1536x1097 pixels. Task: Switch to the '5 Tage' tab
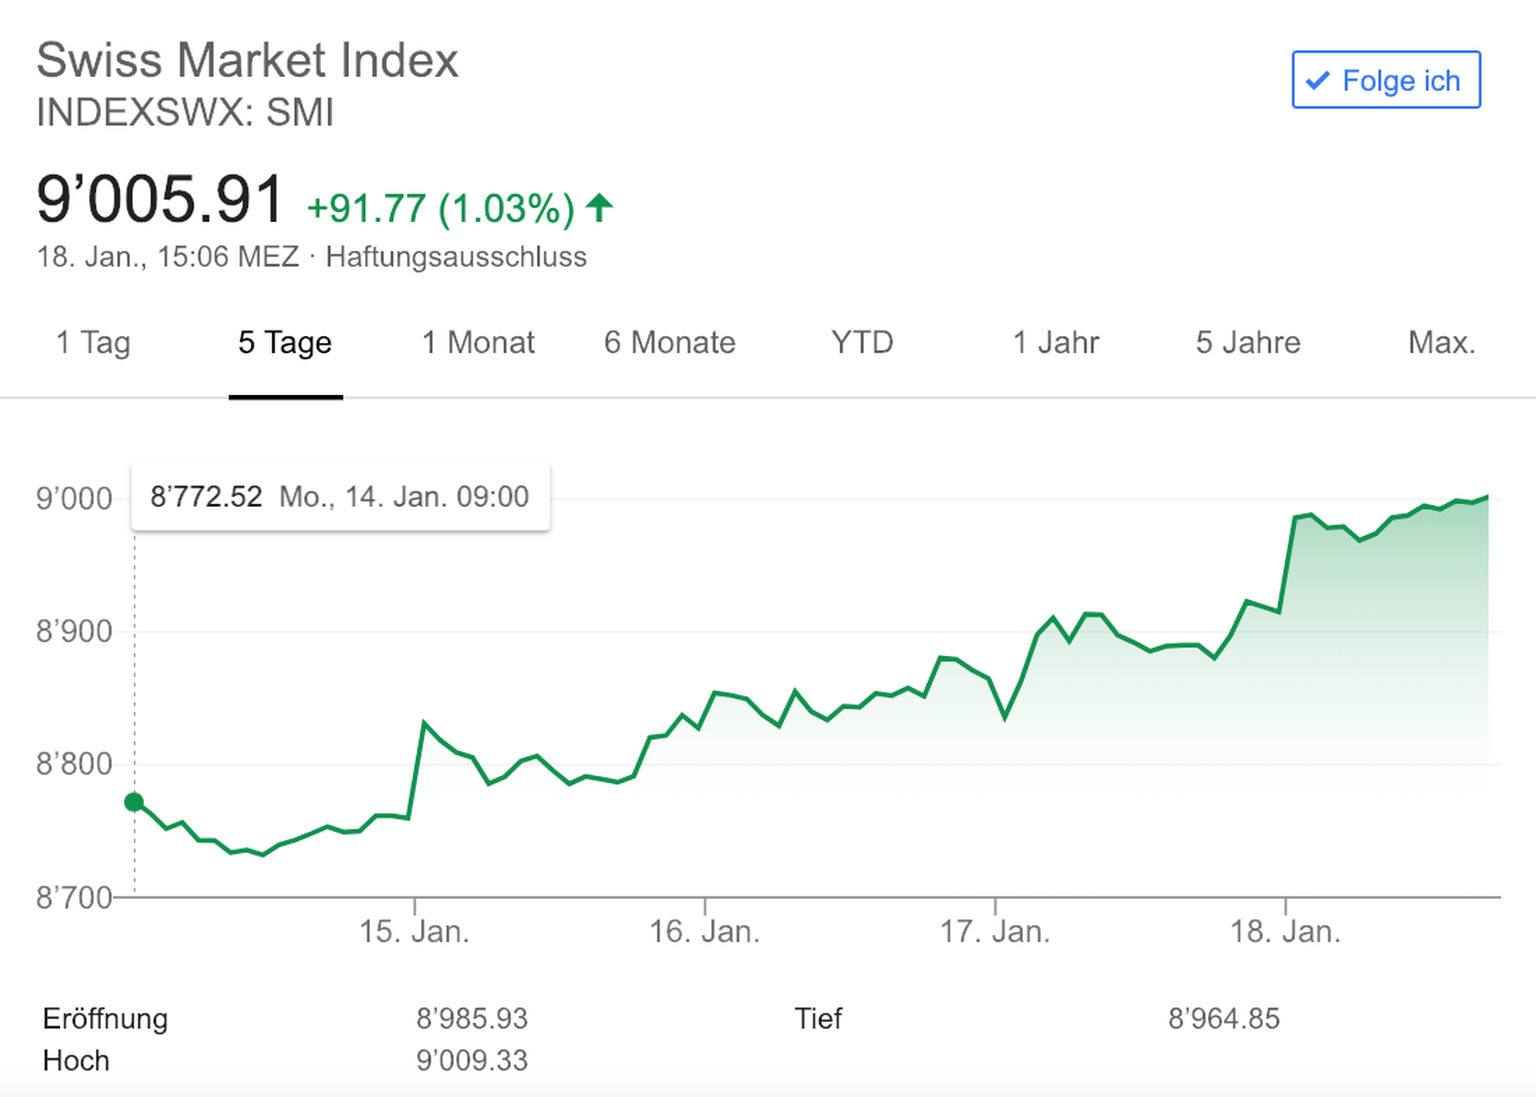[x=285, y=343]
